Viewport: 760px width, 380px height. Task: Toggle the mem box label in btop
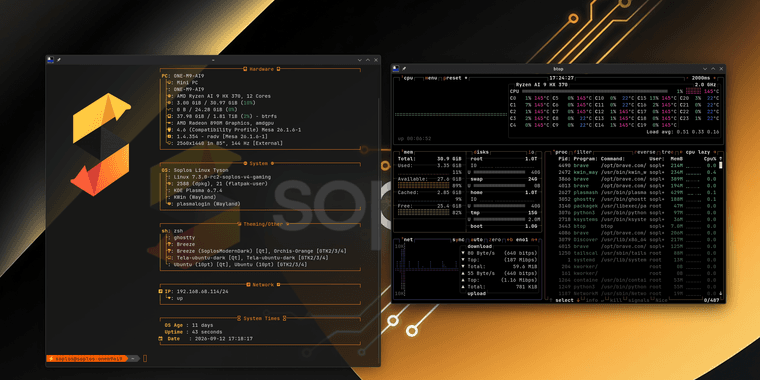point(407,152)
